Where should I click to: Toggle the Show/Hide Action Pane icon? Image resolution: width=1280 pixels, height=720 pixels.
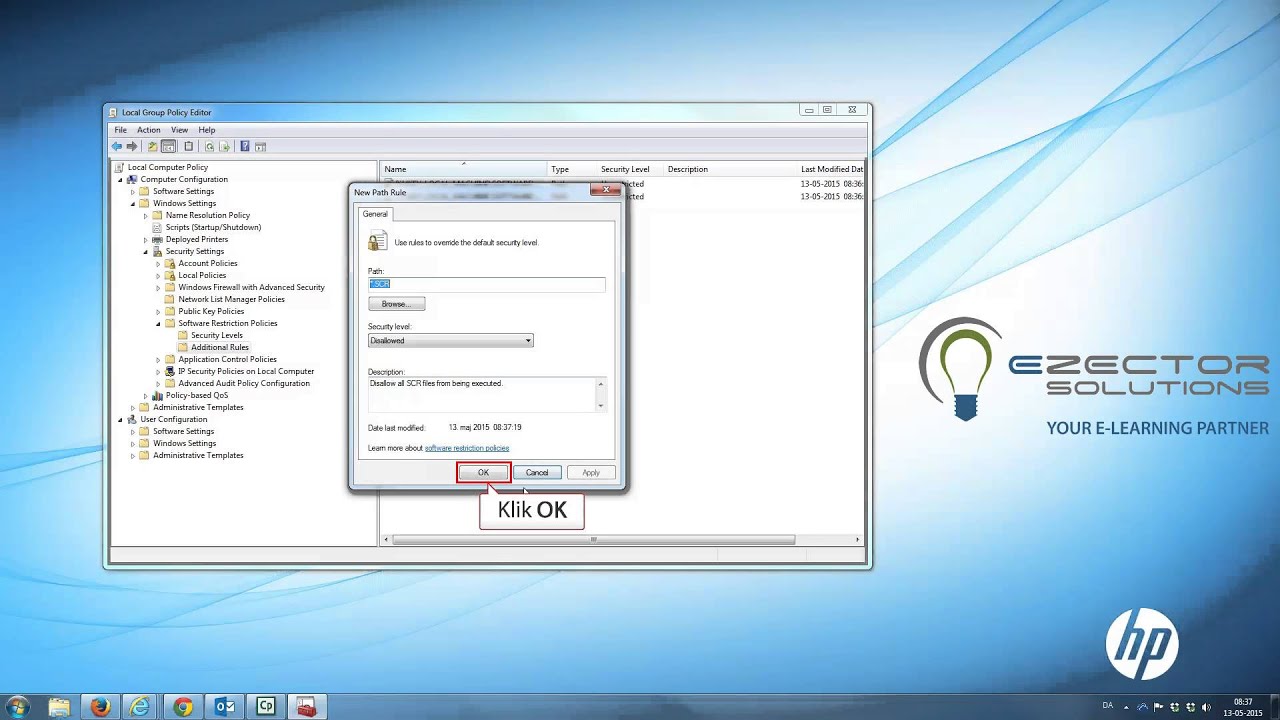coord(260,147)
